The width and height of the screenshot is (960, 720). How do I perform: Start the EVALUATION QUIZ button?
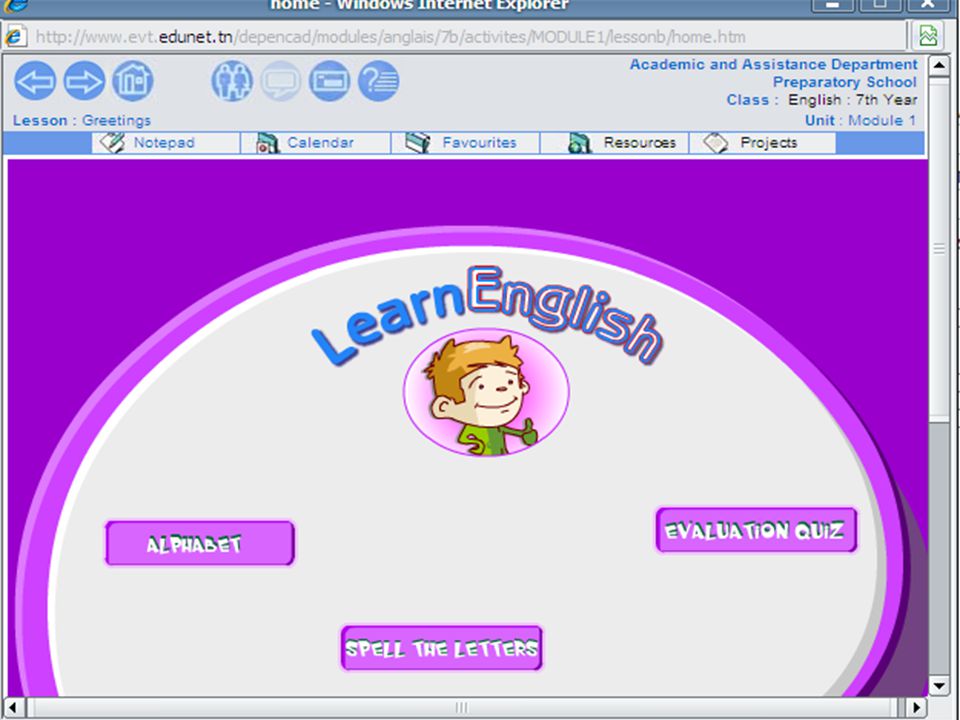point(756,530)
